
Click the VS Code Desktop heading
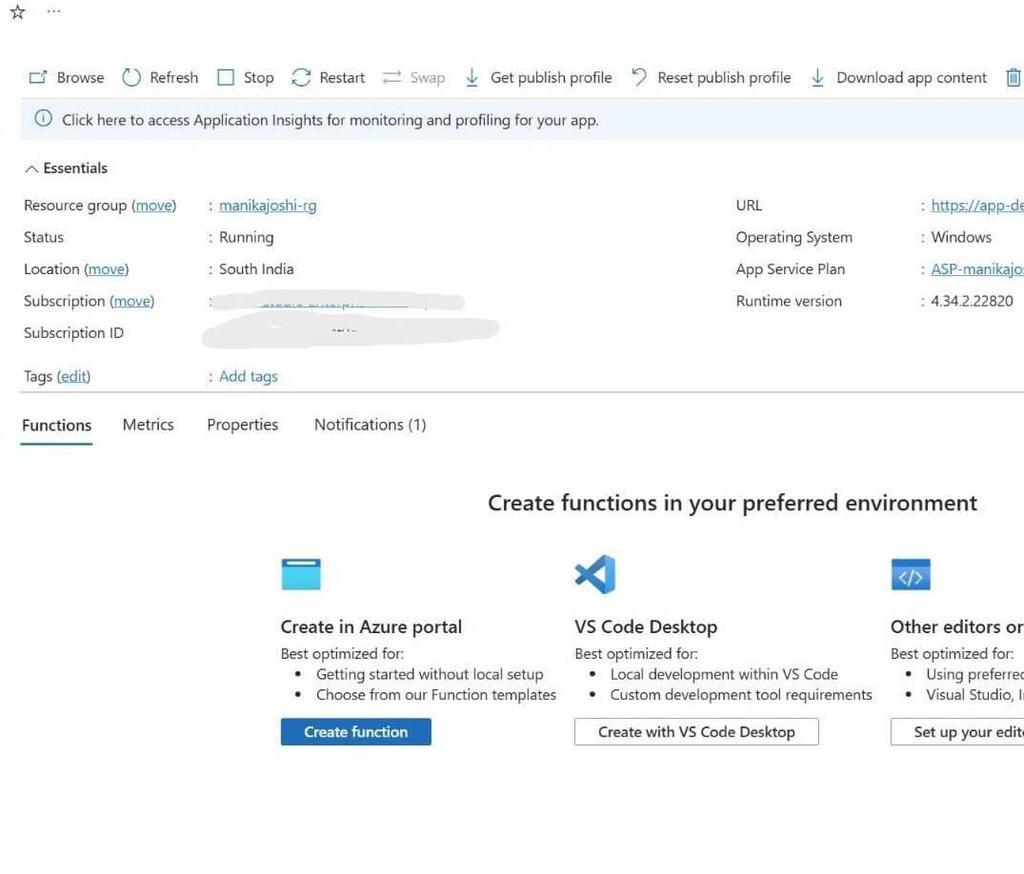[x=646, y=627]
